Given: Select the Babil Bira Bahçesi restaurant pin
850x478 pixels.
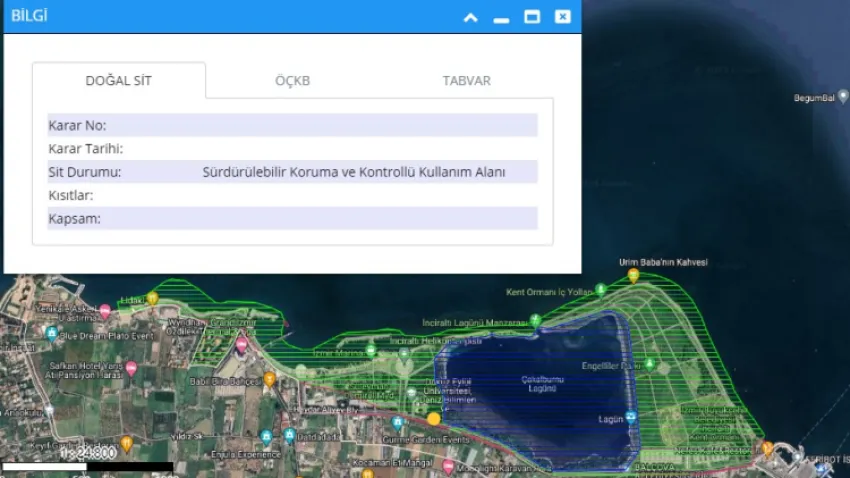Looking at the screenshot, I should (269, 380).
